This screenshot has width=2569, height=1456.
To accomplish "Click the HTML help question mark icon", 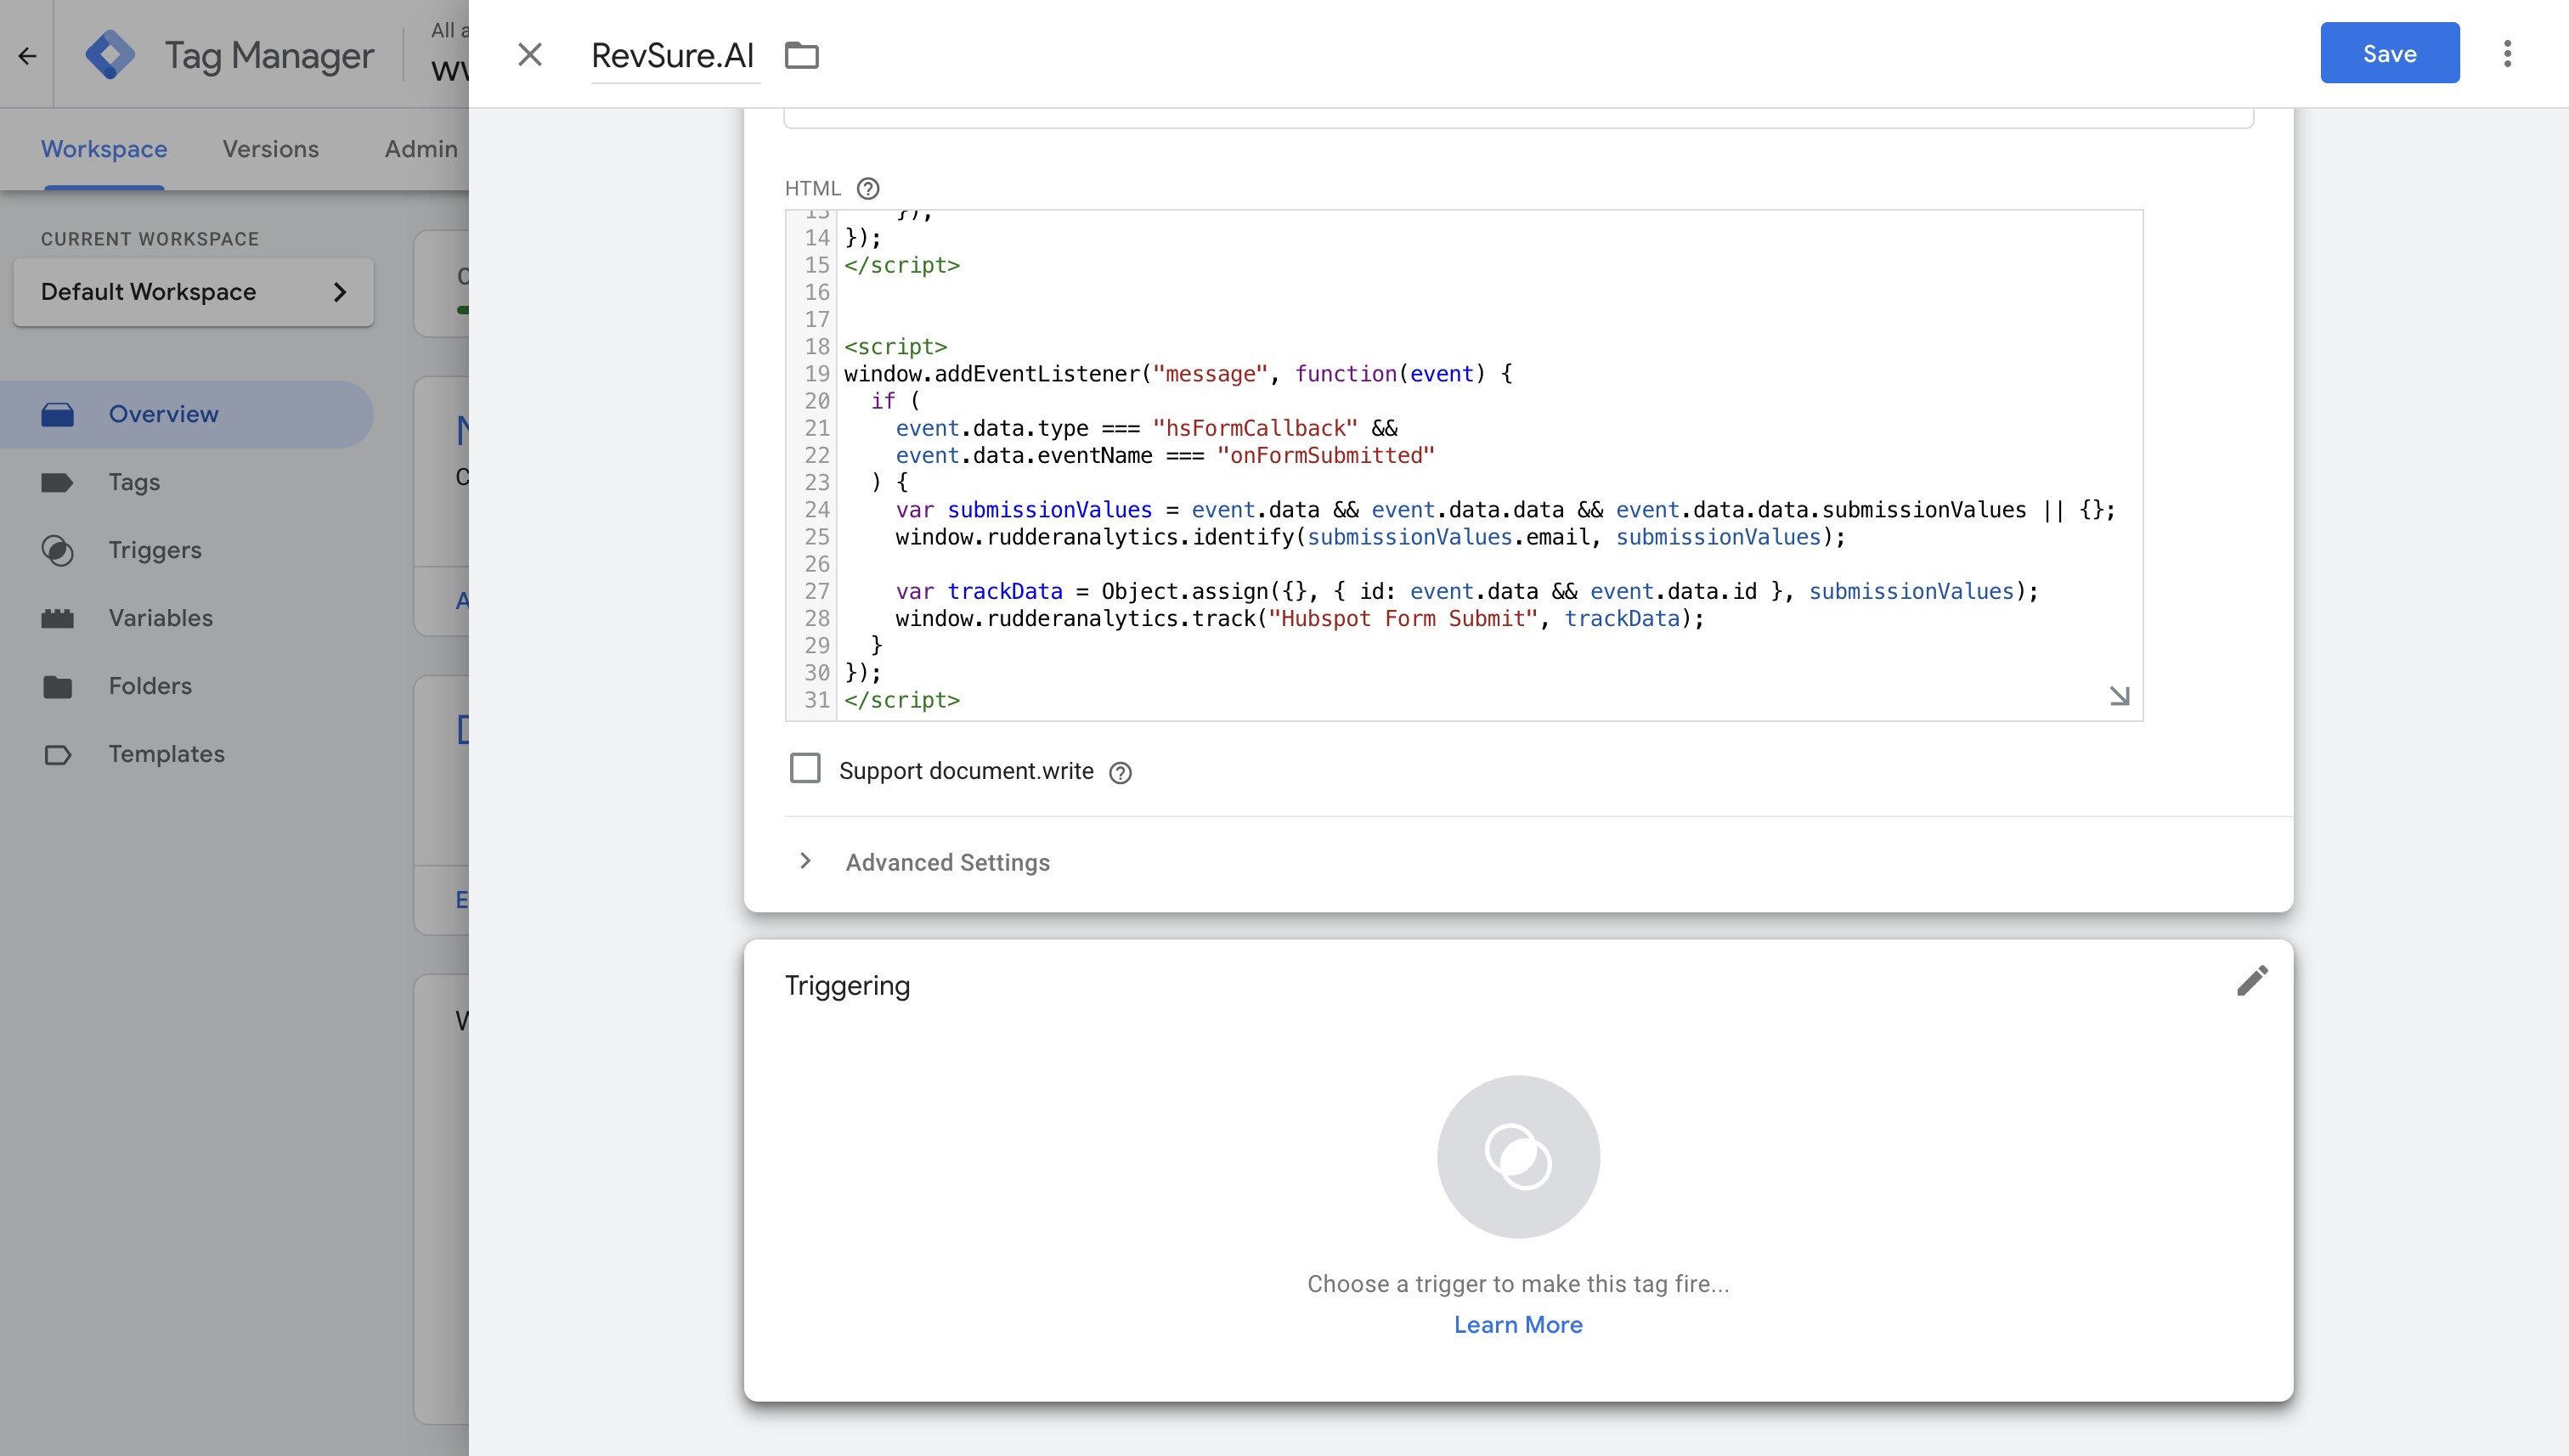I will coord(868,188).
